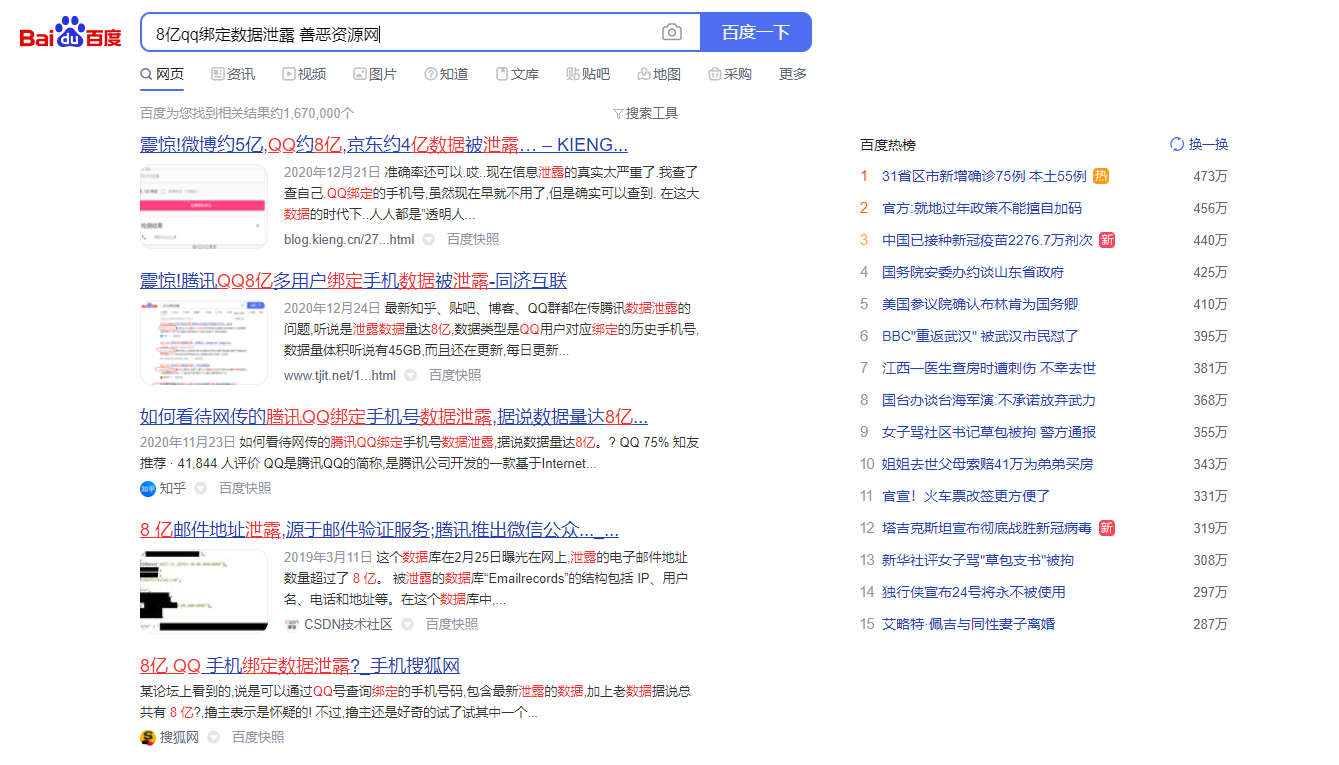The height and width of the screenshot is (765, 1339).
Task: Click the 采购 procurement icon
Action: click(714, 73)
